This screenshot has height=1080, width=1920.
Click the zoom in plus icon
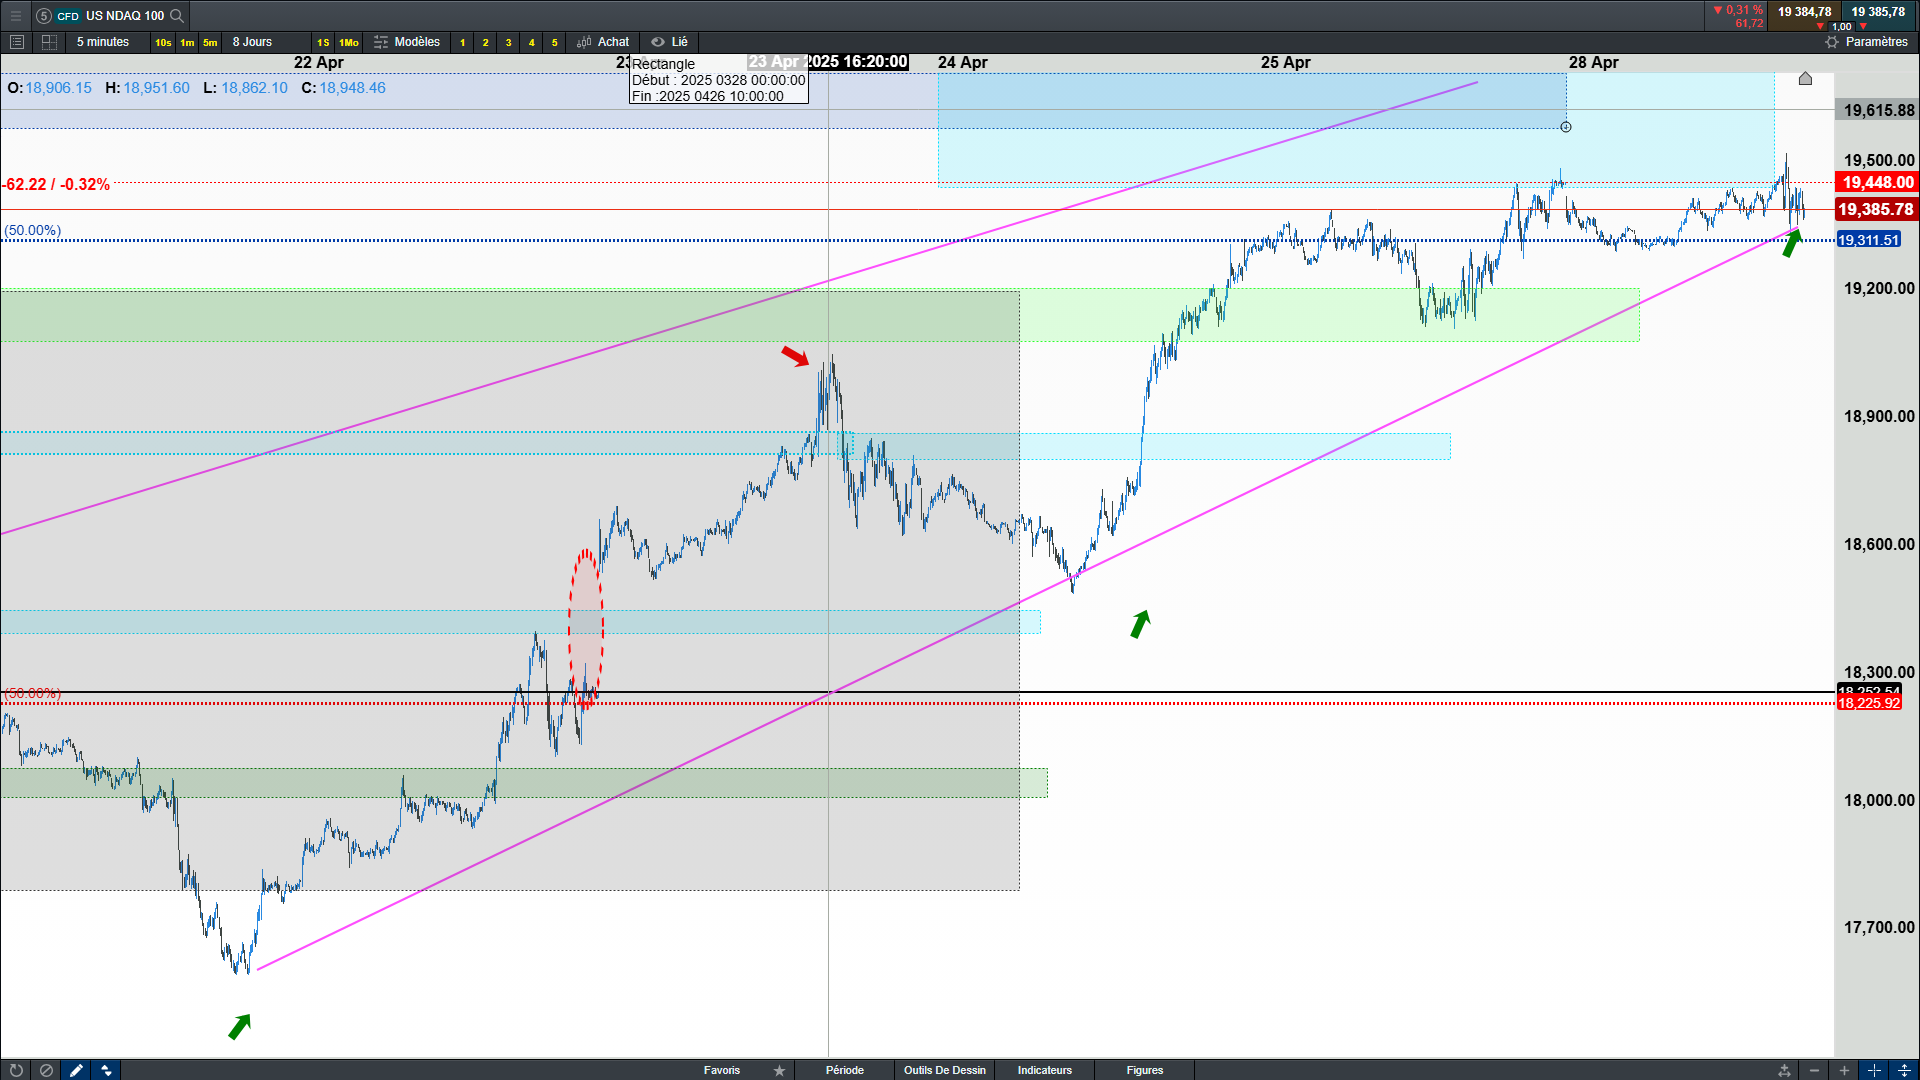pos(1844,1070)
